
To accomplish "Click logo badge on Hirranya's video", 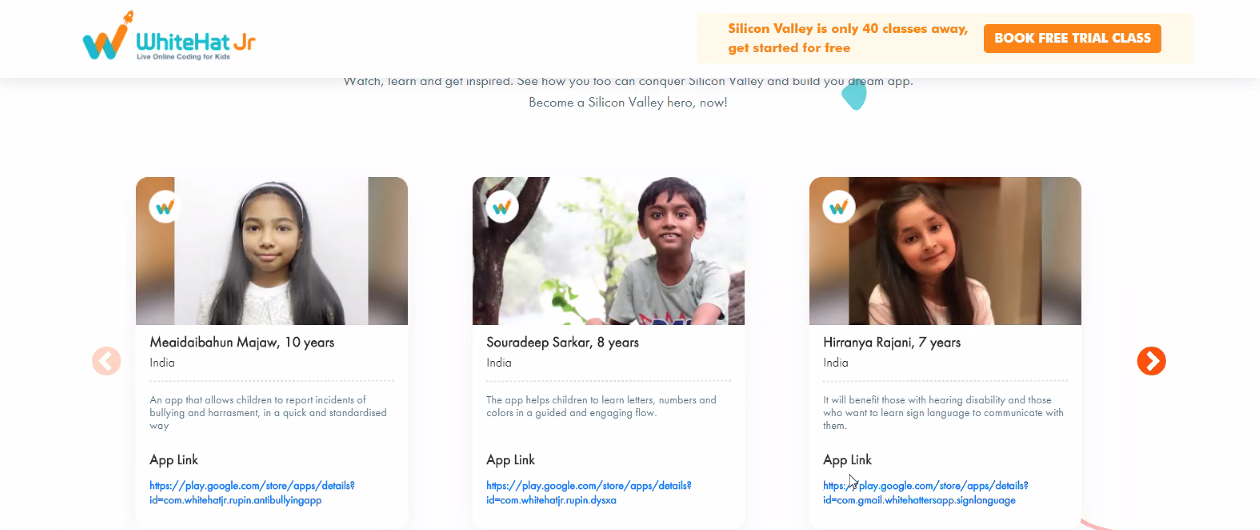I will pyautogui.click(x=838, y=207).
